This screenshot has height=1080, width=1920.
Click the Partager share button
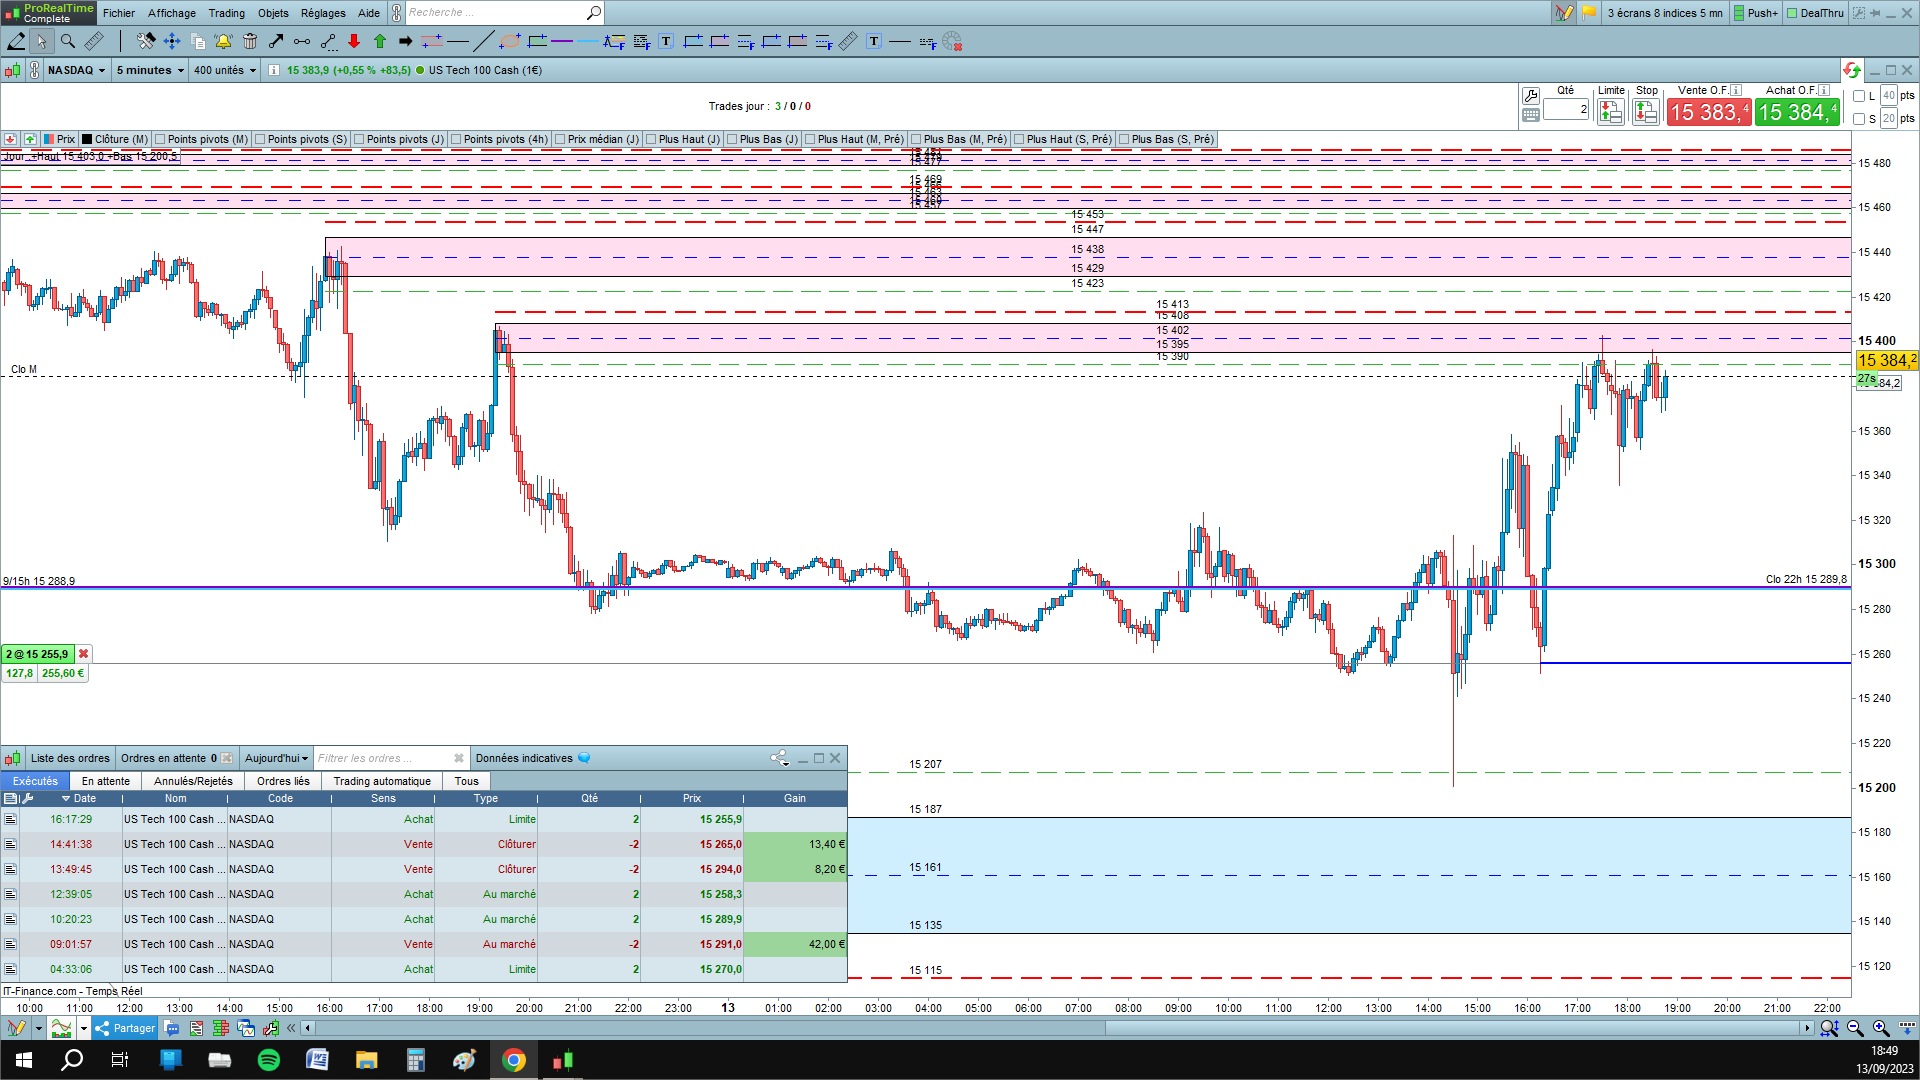coord(126,1028)
